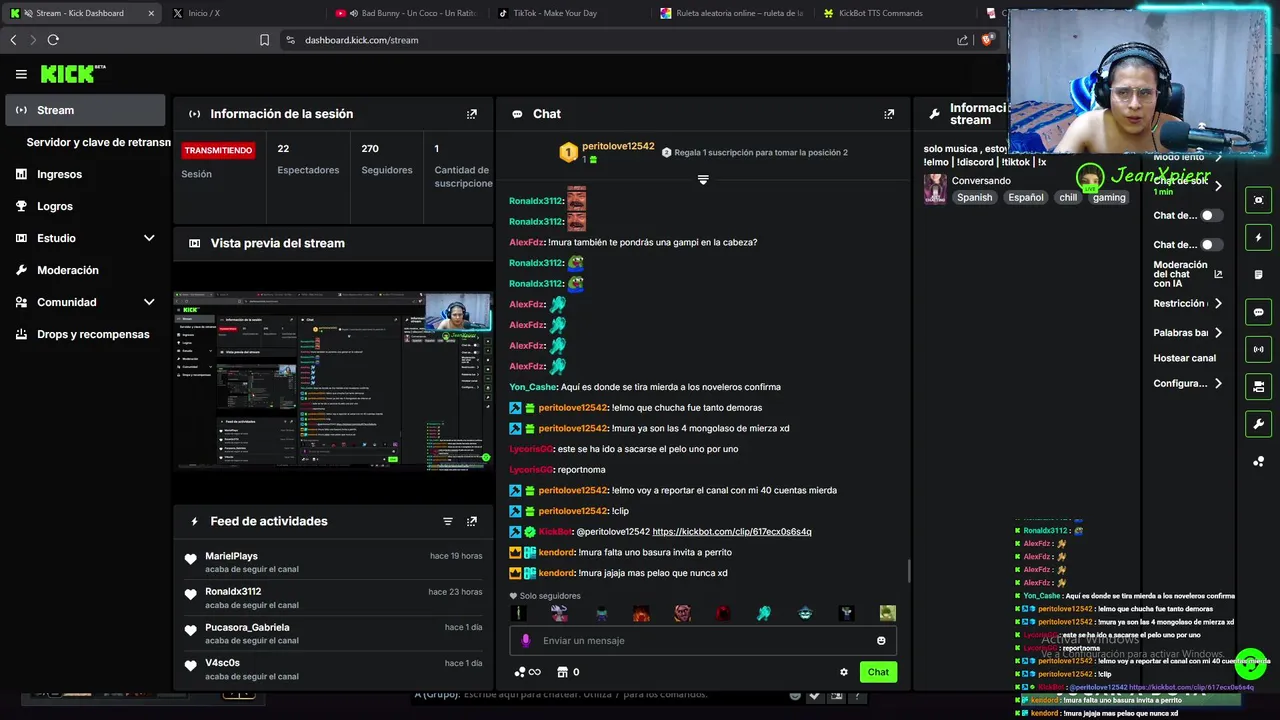Expand the Estudio sidebar section
This screenshot has width=1280, height=720.
click(149, 238)
